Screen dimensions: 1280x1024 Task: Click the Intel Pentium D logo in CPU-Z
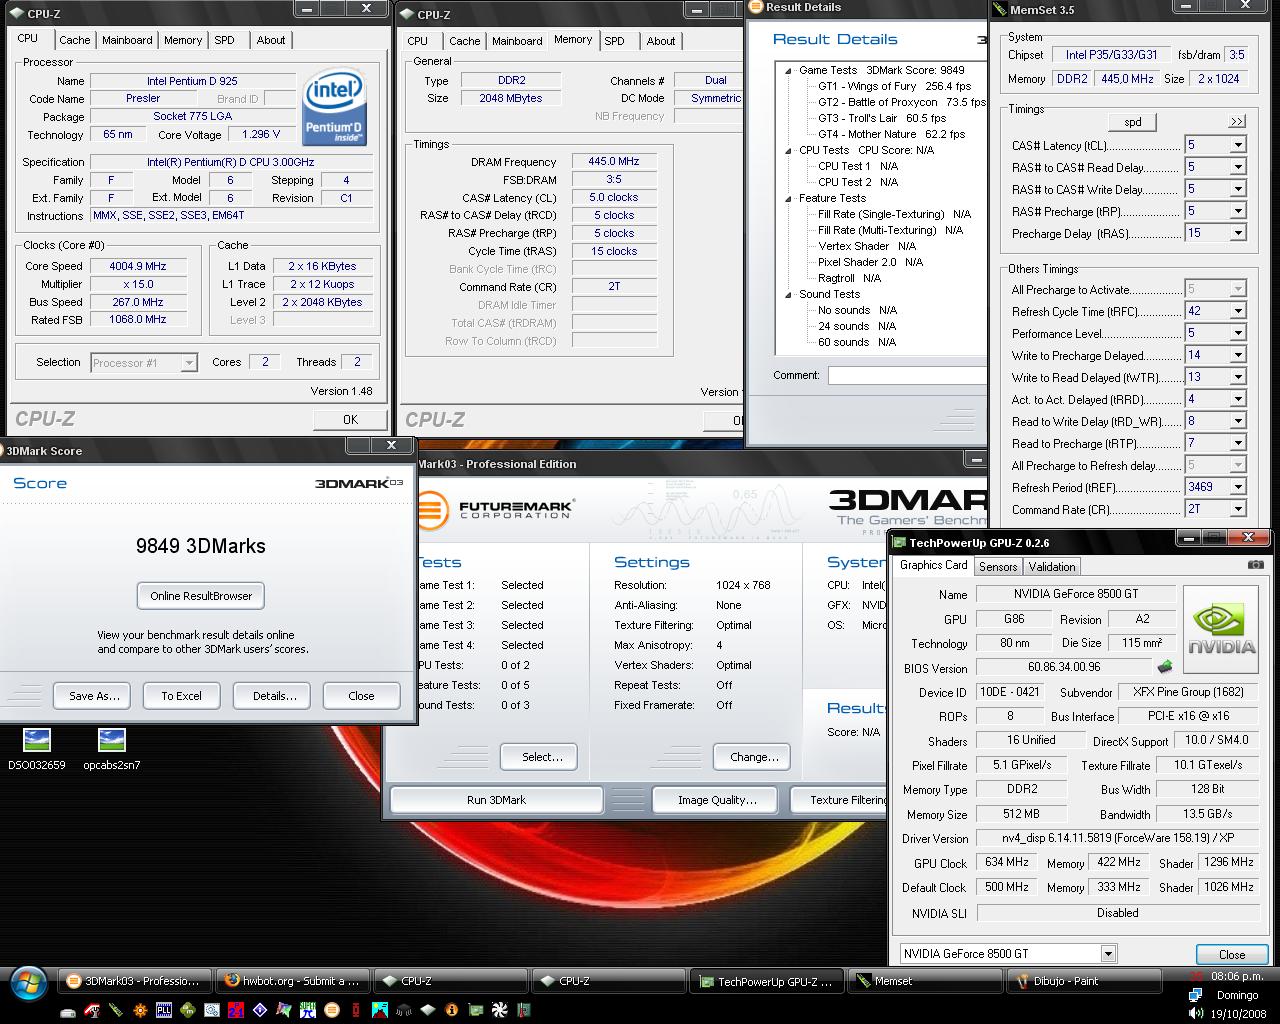pos(333,106)
